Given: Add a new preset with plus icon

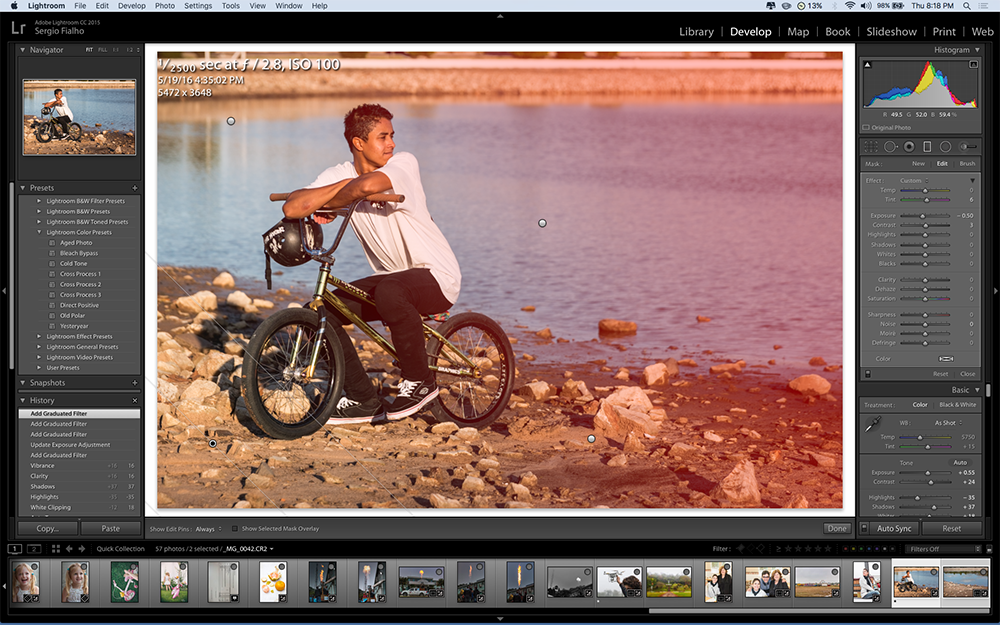Looking at the screenshot, I should 134,188.
